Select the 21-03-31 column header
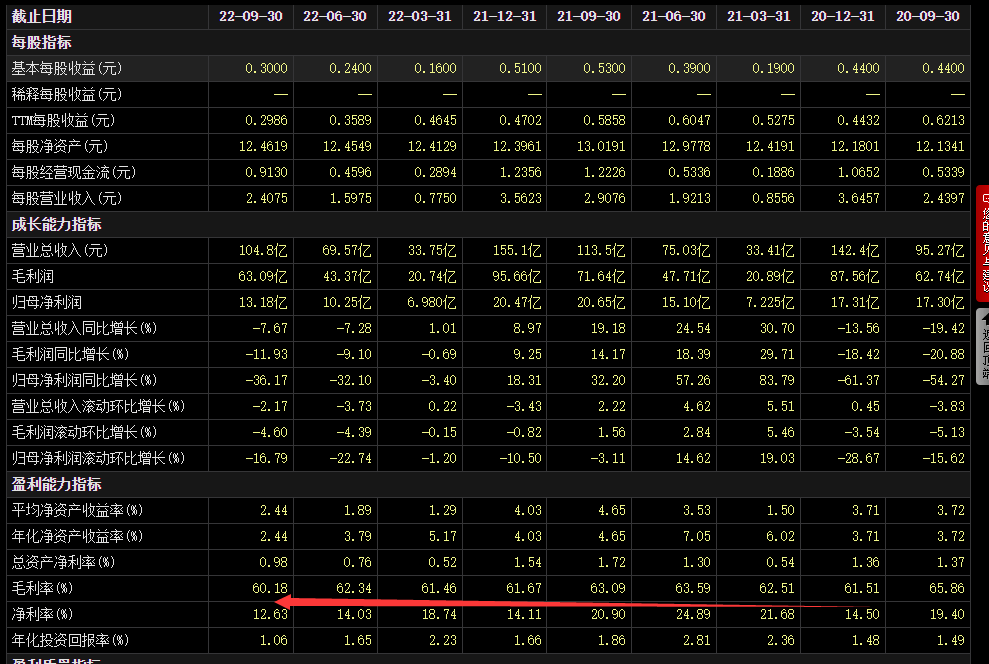 tap(758, 16)
